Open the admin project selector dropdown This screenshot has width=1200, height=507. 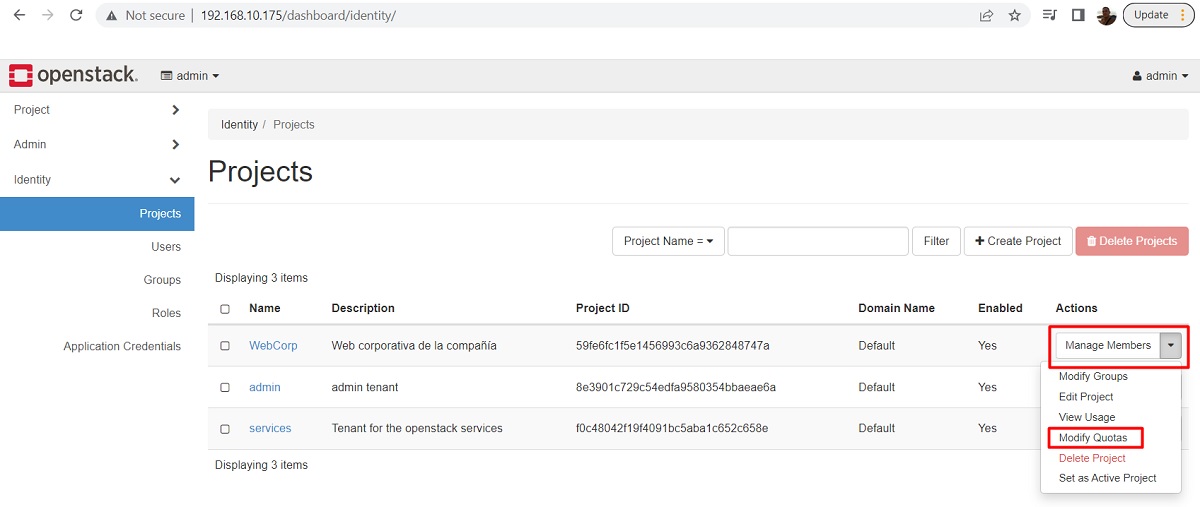(190, 76)
